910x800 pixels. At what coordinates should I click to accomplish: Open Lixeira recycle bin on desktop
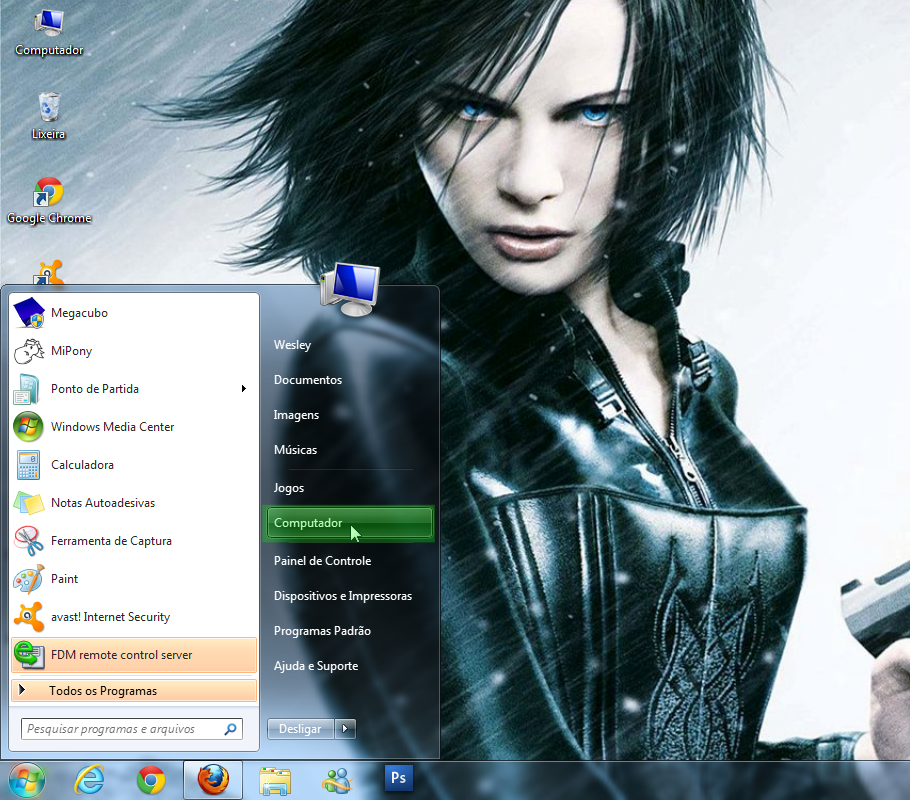48,115
